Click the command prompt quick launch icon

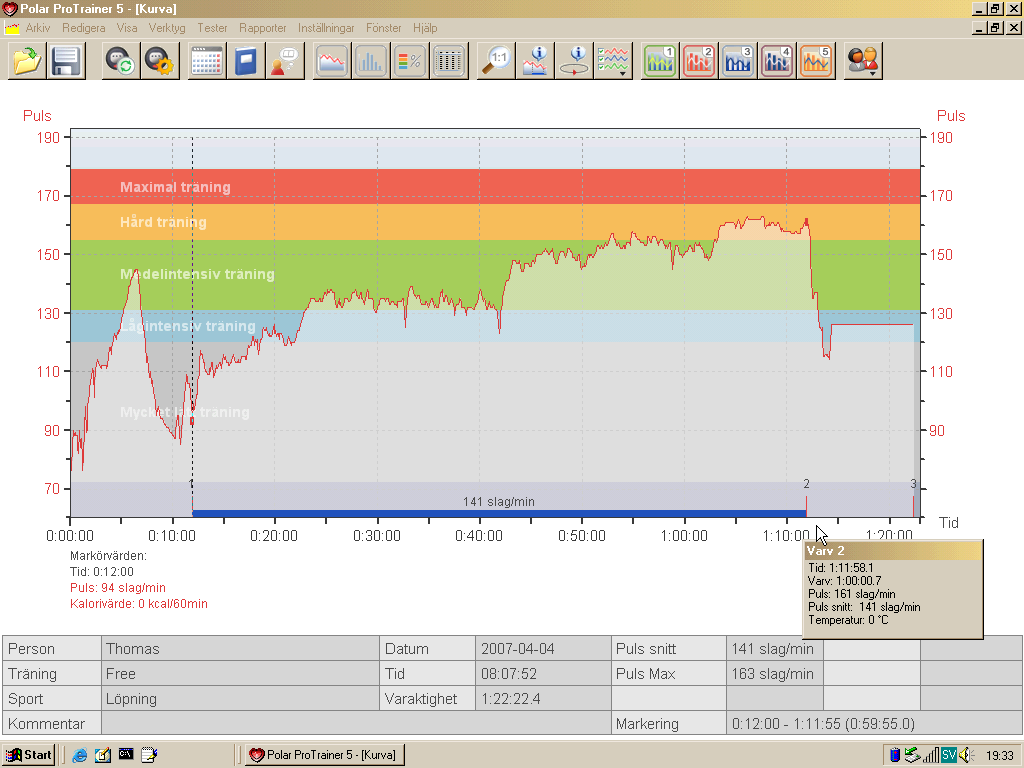pyautogui.click(x=126, y=755)
